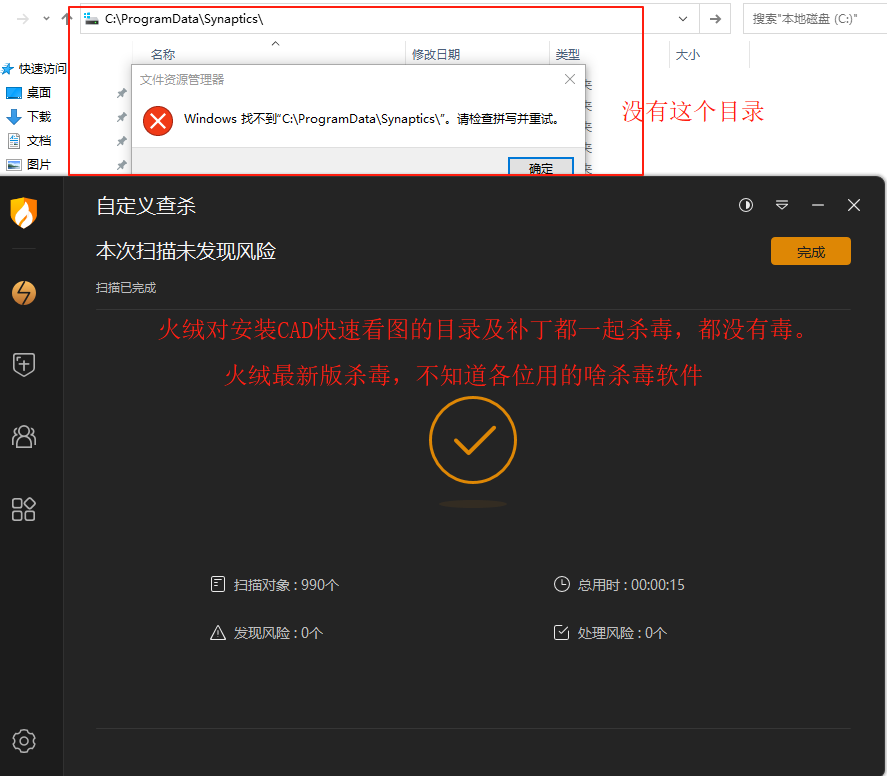Image resolution: width=887 pixels, height=776 pixels.
Task: Click the 扫描对象 document icon
Action: click(x=218, y=584)
